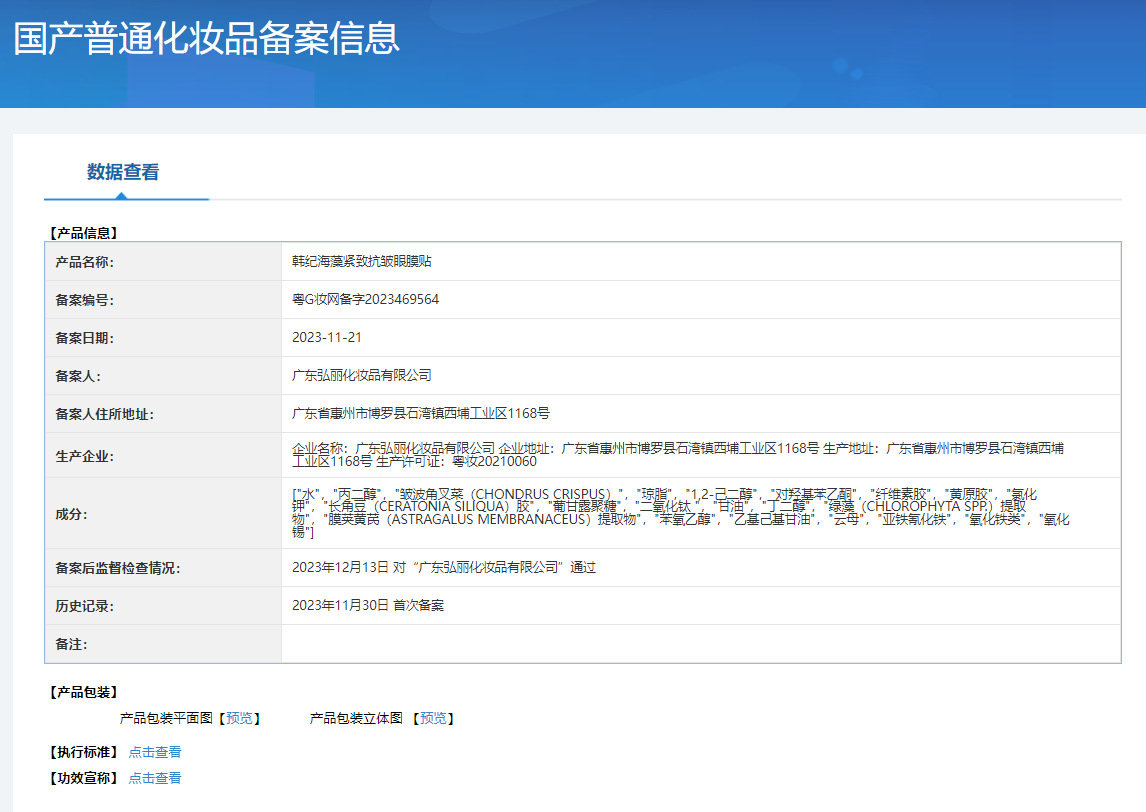The height and width of the screenshot is (812, 1146).
Task: Click the 产品名称 label cell
Action: coord(163,262)
